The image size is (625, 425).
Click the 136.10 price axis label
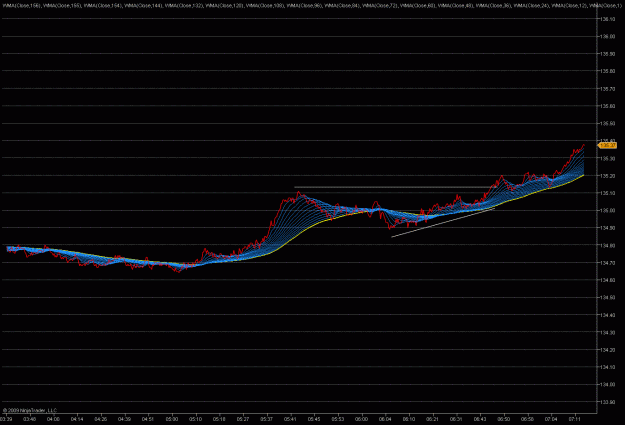(607, 19)
